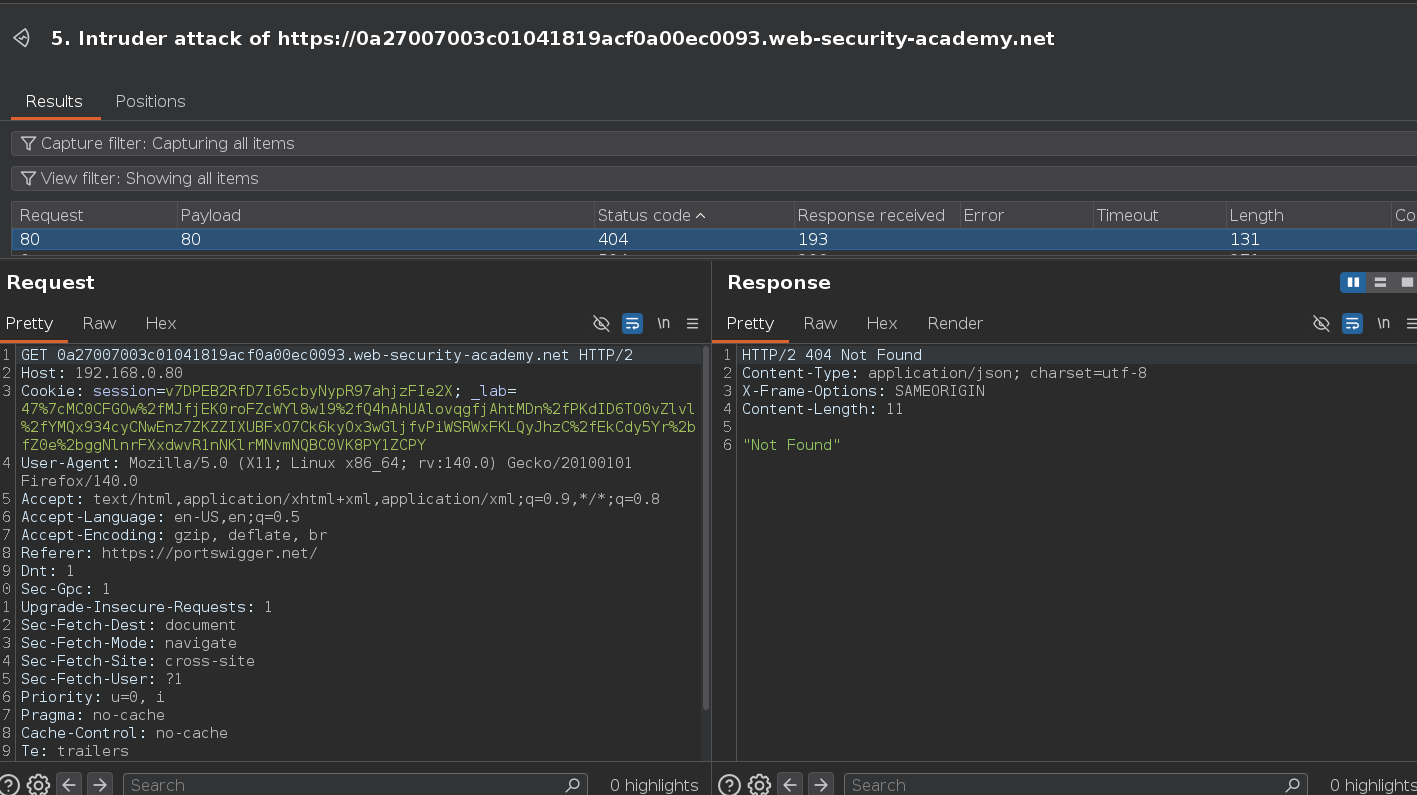Viewport: 1417px width, 795px height.
Task: Select tabbed layout icon
Action: click(1406, 283)
